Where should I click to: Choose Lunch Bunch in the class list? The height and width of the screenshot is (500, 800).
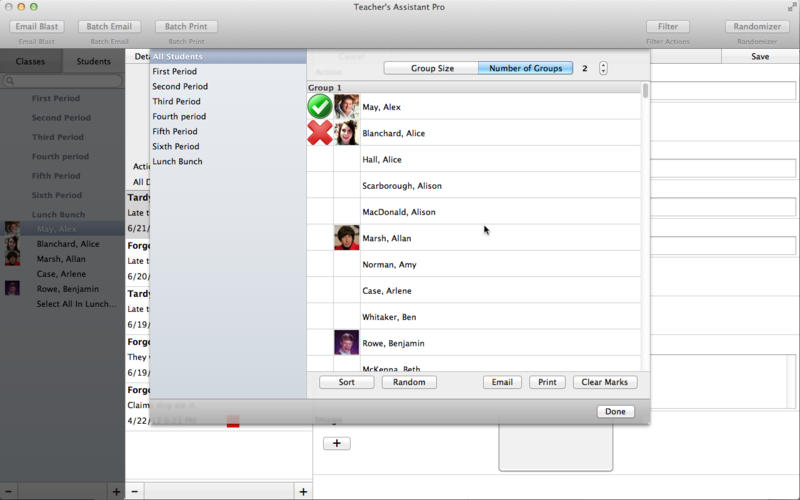pyautogui.click(x=177, y=161)
